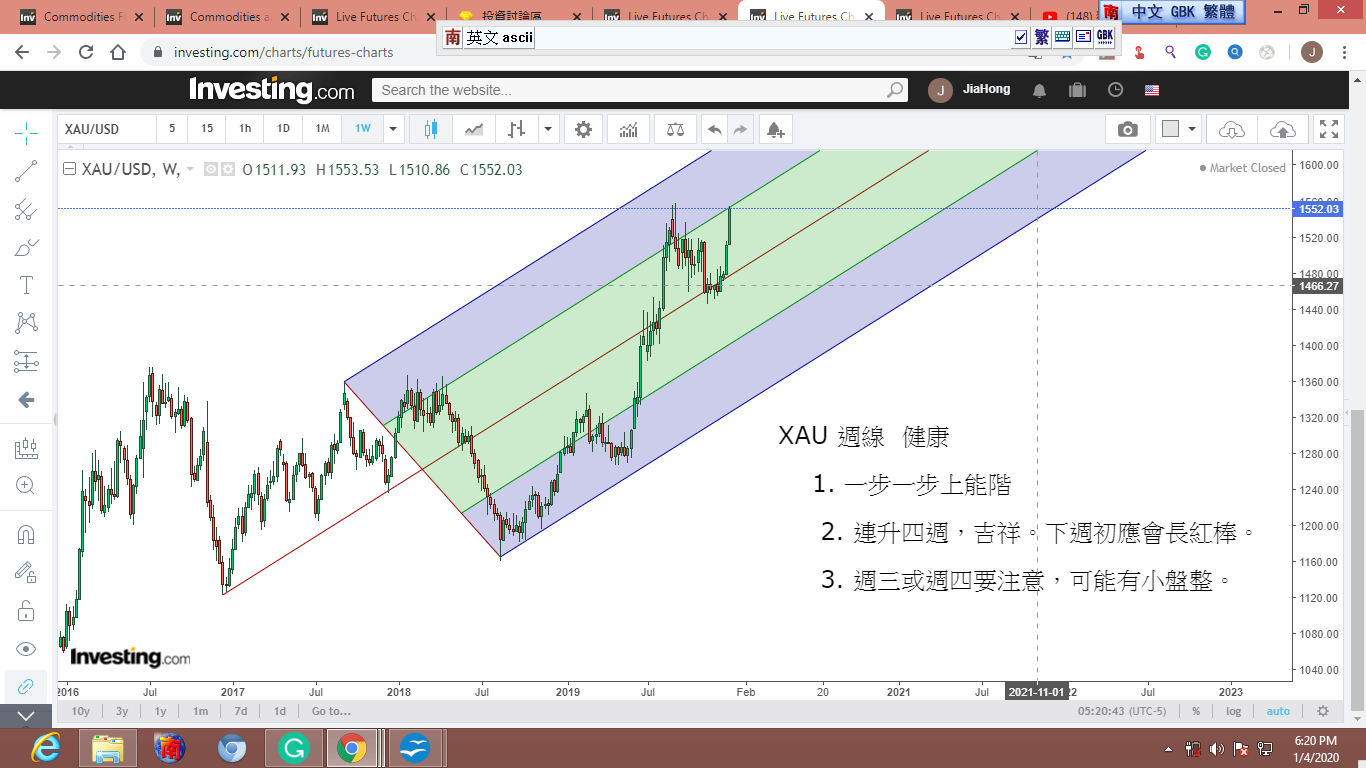Set interval to 1h

pos(245,129)
